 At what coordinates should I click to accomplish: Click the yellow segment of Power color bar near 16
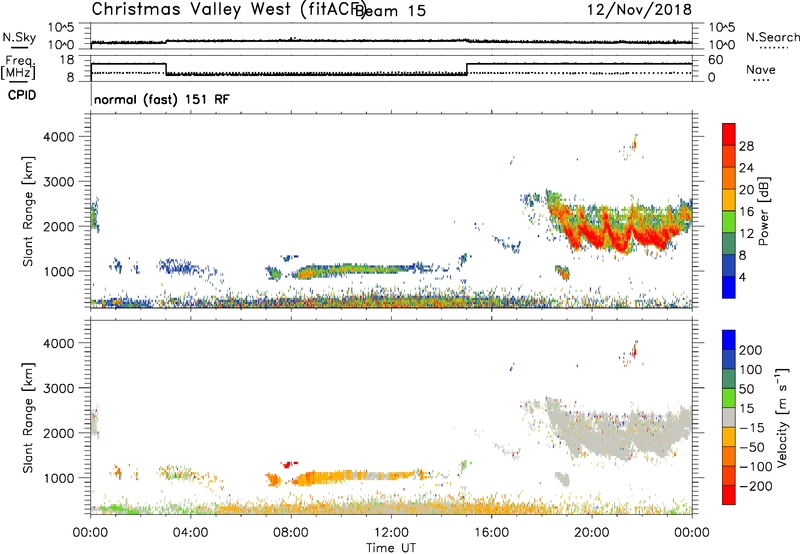pos(729,200)
